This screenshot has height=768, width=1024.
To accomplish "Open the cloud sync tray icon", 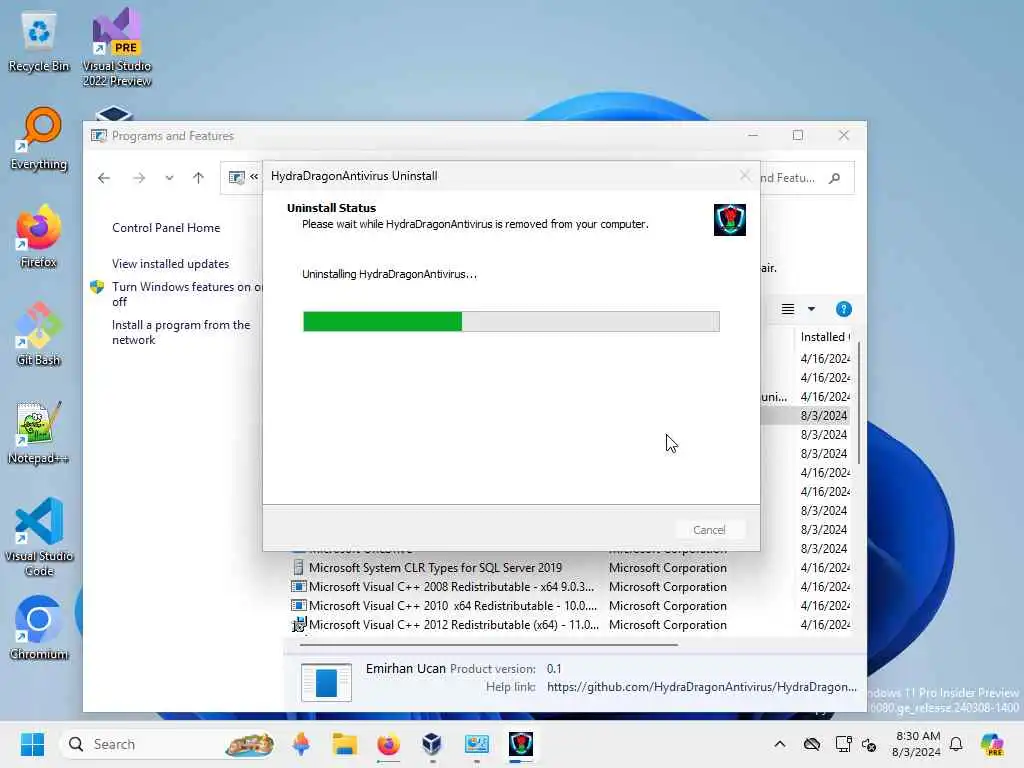I will click(812, 744).
